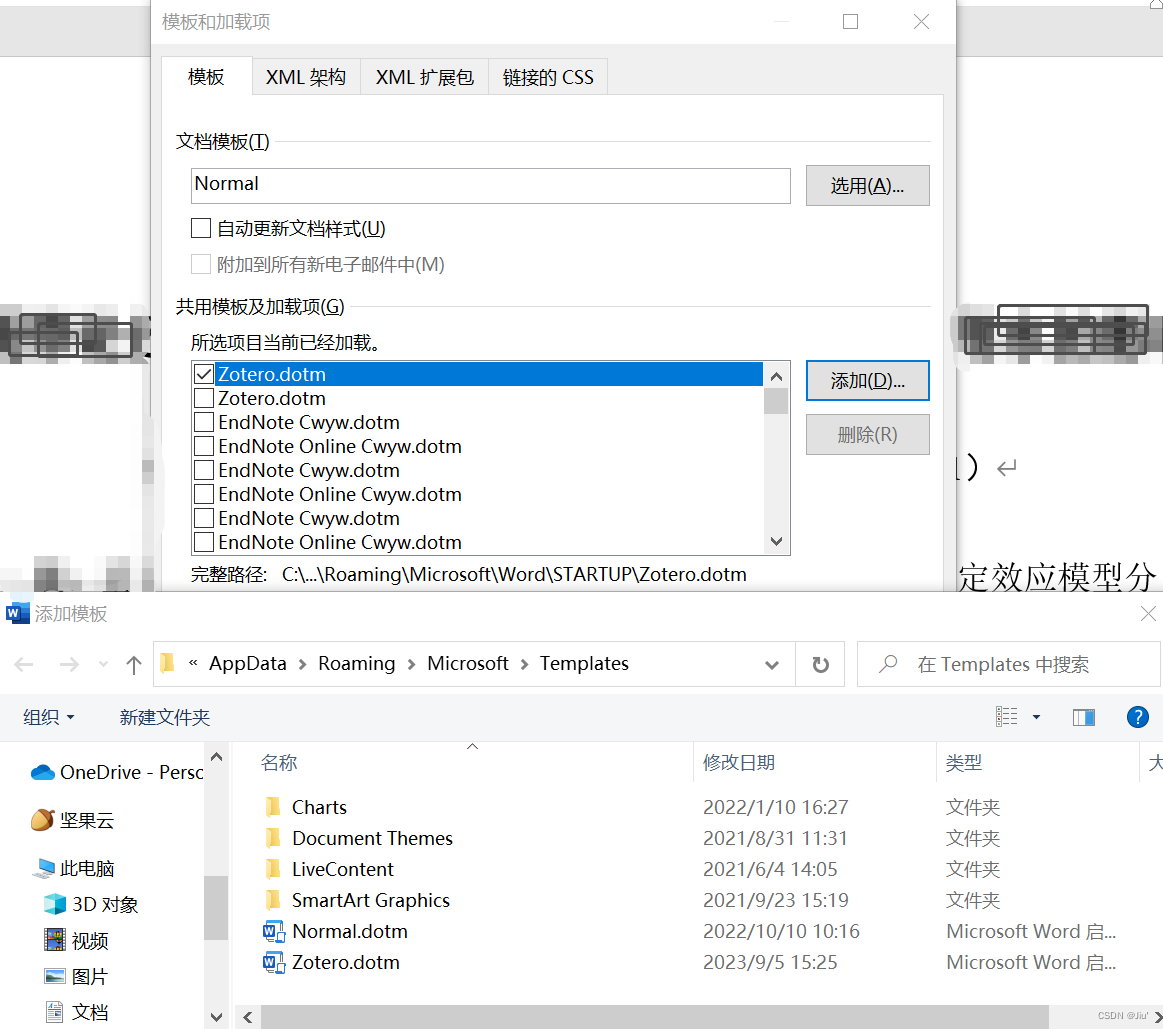Click the back arrow in the file dialog
The image size is (1163, 1029).
pyautogui.click(x=24, y=664)
